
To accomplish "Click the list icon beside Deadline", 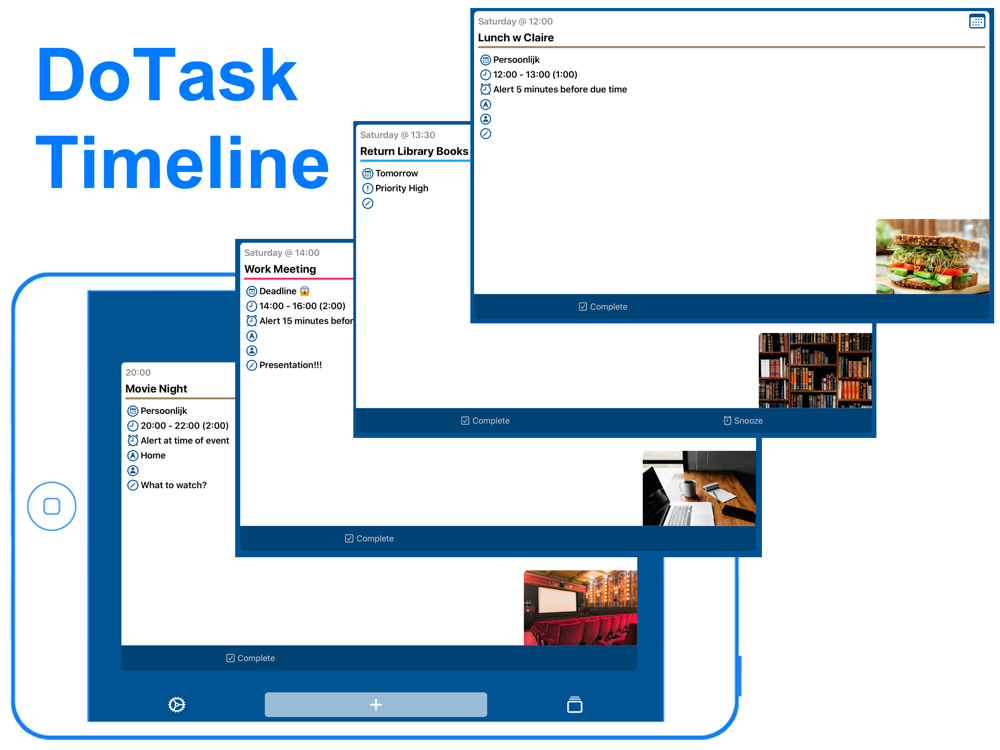I will [251, 291].
